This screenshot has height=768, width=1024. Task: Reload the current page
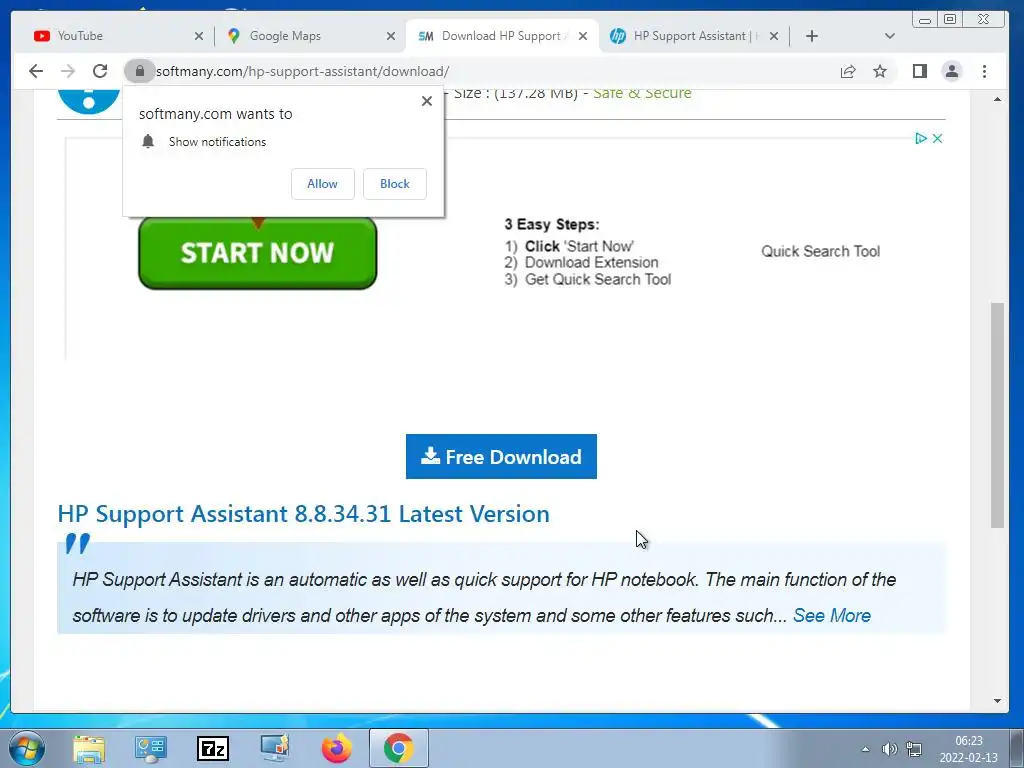pyautogui.click(x=100, y=71)
